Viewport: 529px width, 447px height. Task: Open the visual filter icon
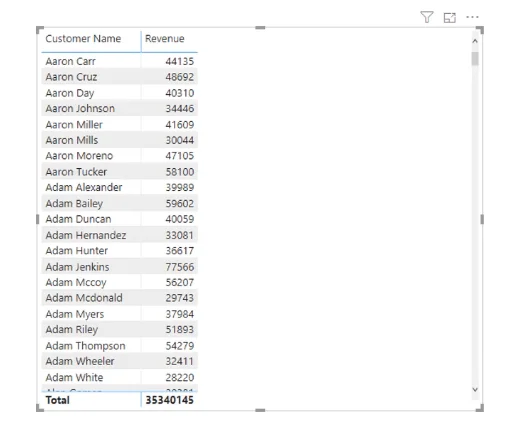coord(427,17)
